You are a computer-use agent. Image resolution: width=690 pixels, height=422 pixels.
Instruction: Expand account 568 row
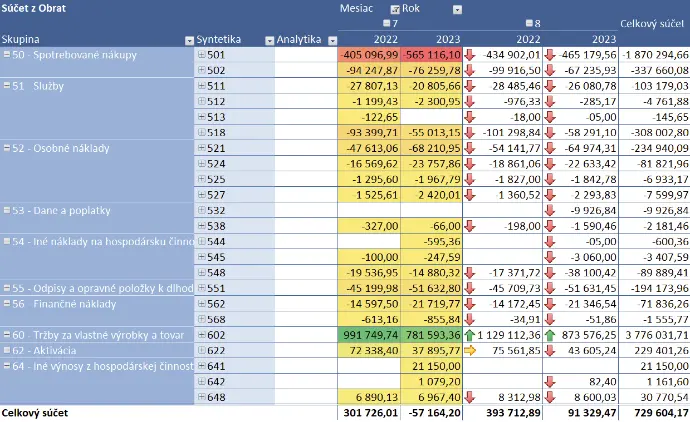[202, 319]
